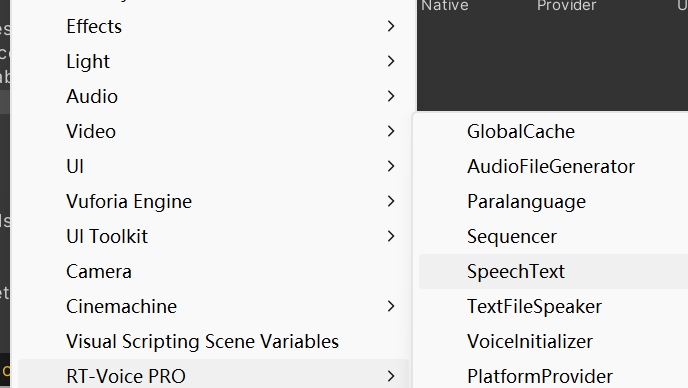Expand arrow next to Cinemachine

point(391,306)
